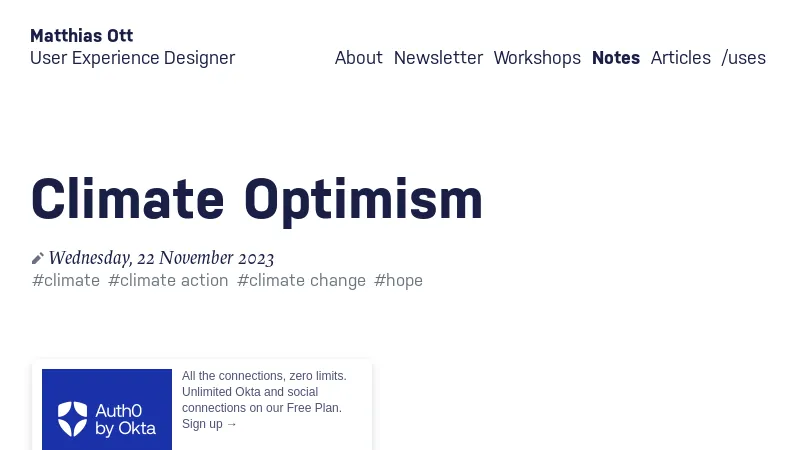Open the About page
800x450 pixels.
coord(358,58)
